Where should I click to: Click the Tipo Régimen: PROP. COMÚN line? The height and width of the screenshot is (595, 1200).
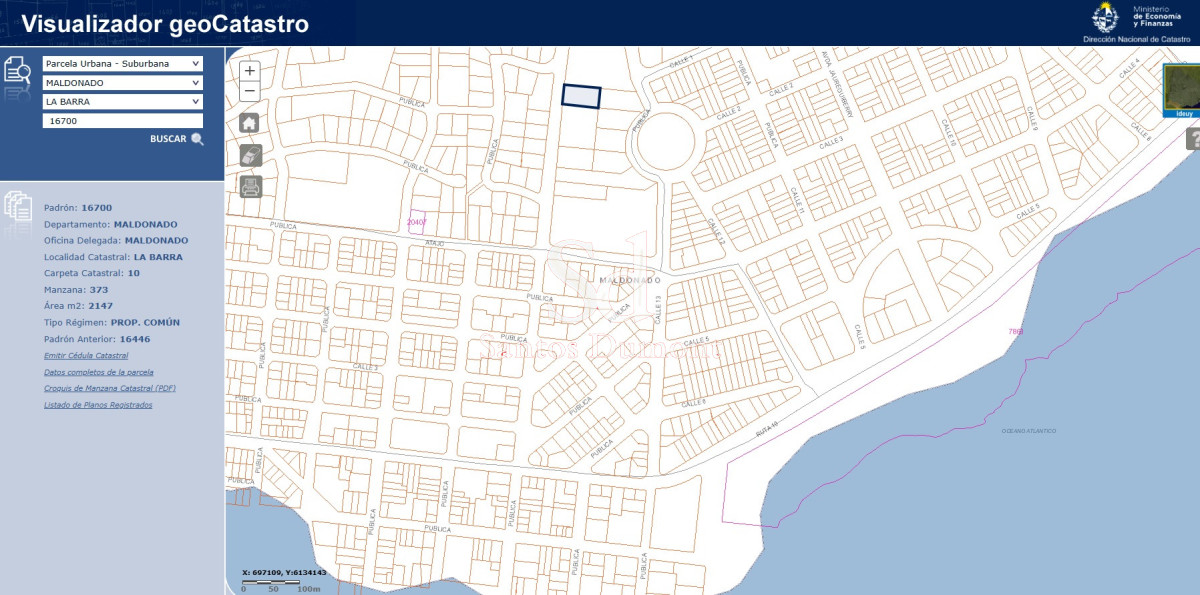coord(112,322)
